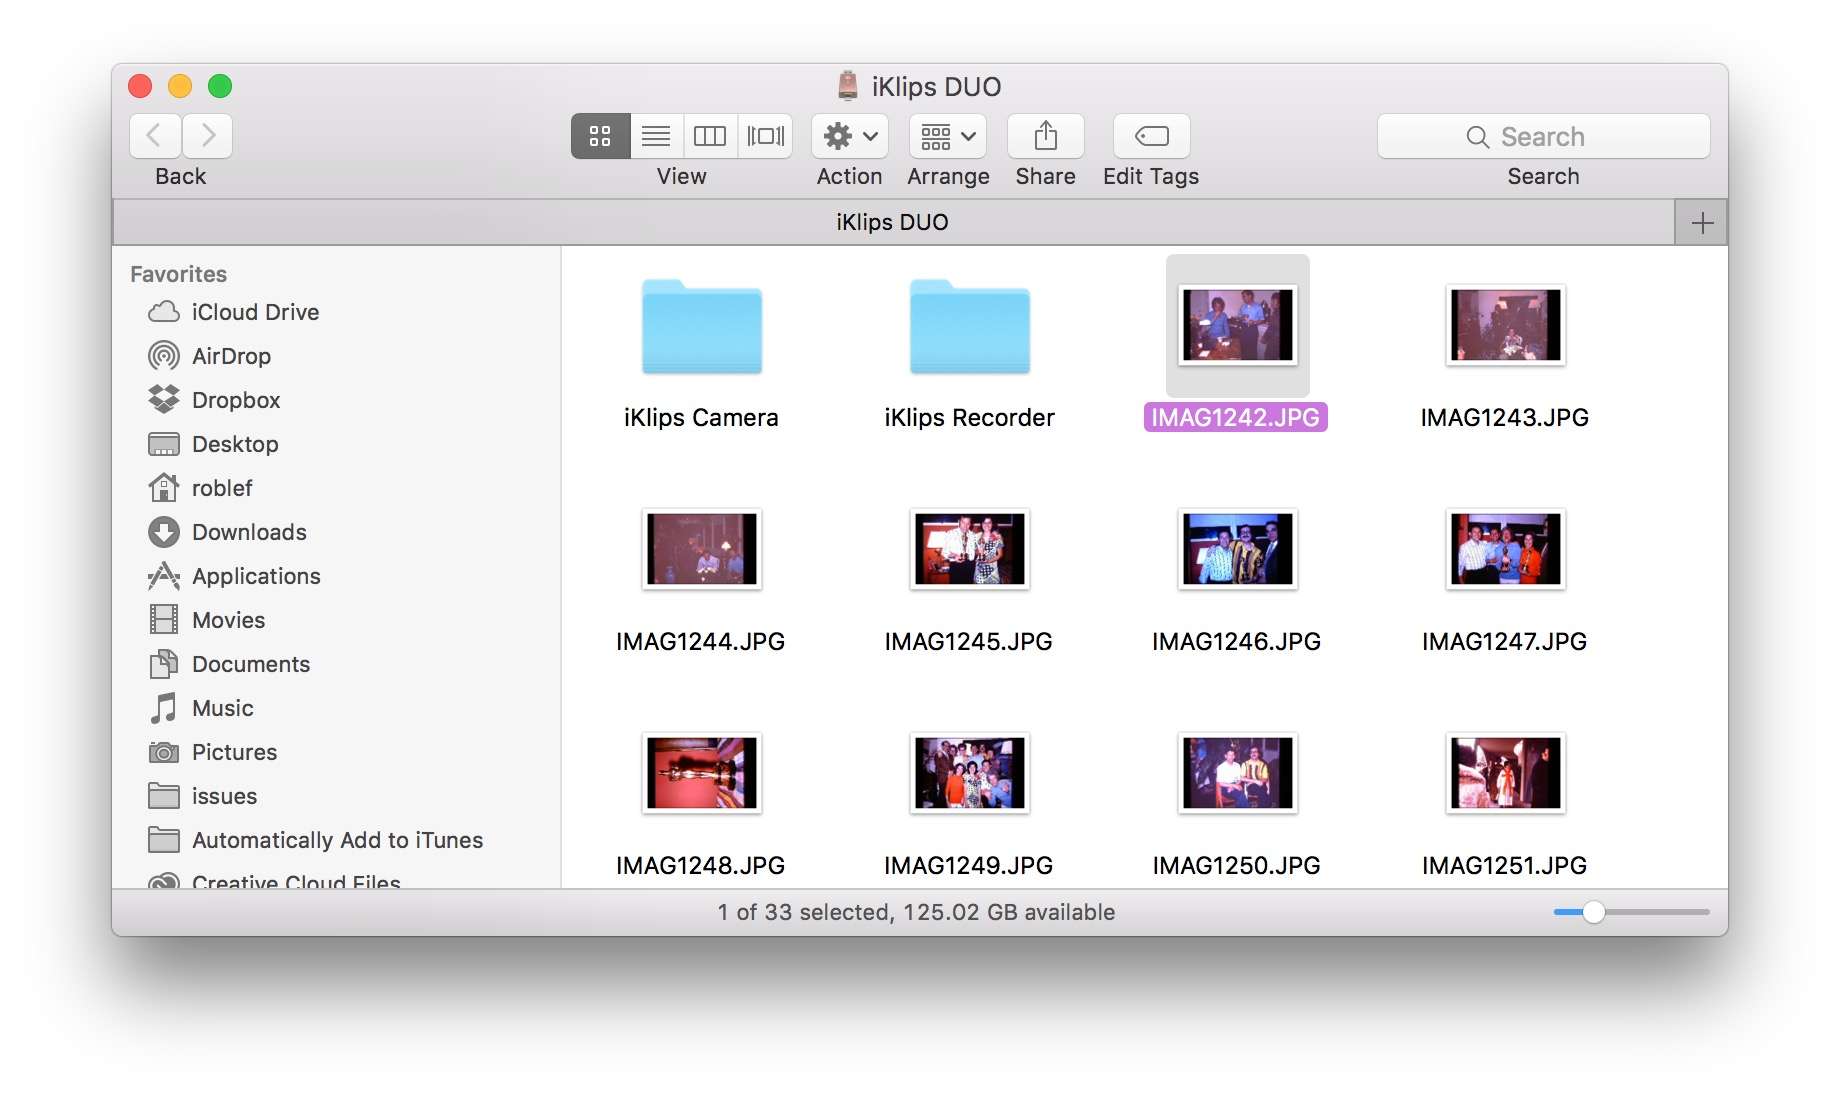This screenshot has height=1096, width=1840.
Task: Go forward using the forward arrow
Action: pyautogui.click(x=207, y=136)
